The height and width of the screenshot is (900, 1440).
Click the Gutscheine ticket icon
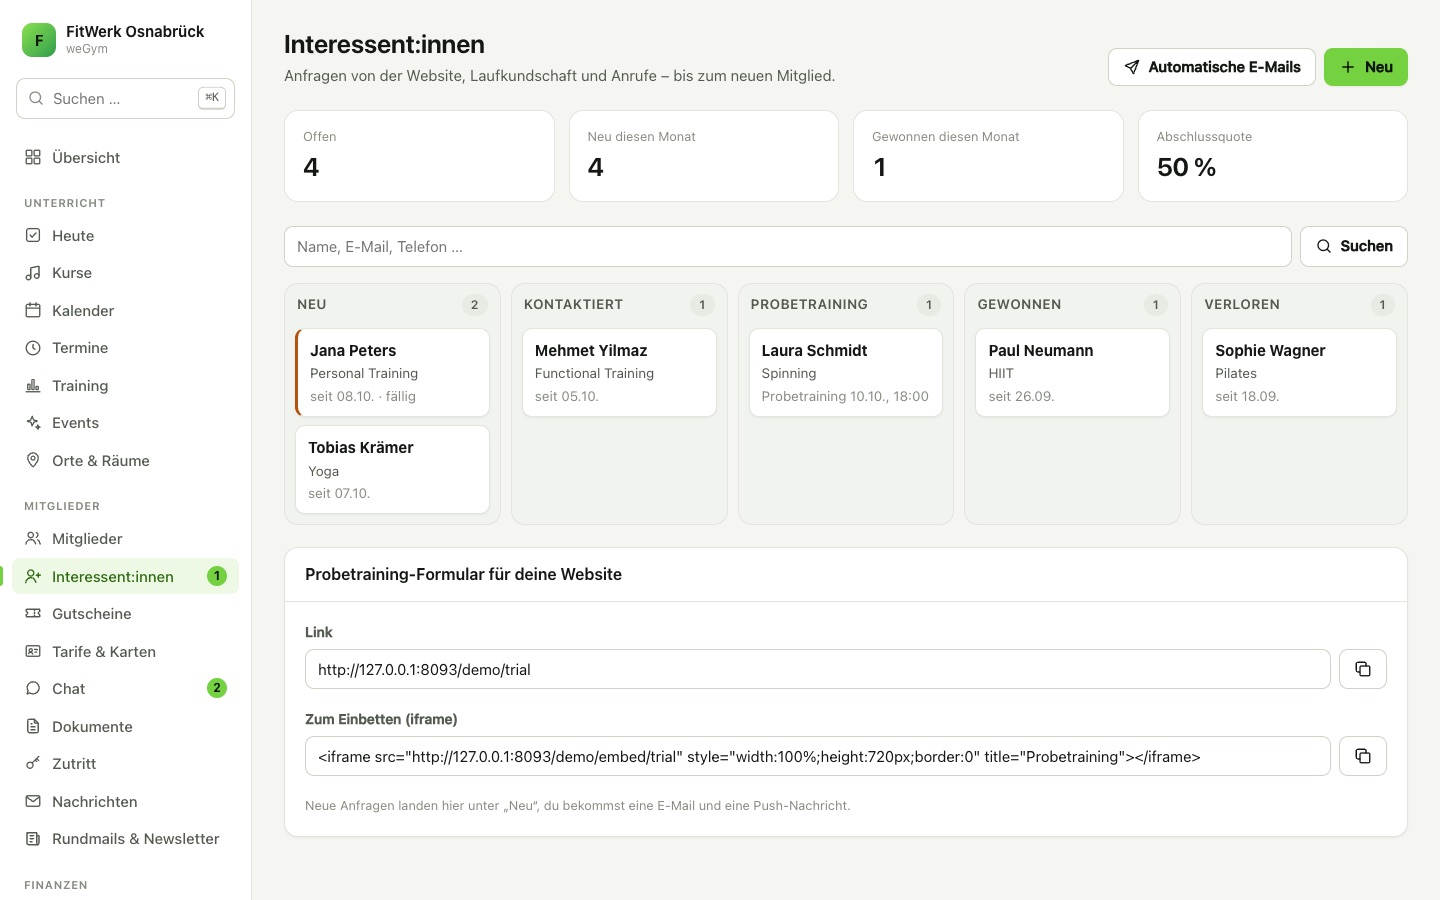pyautogui.click(x=33, y=613)
